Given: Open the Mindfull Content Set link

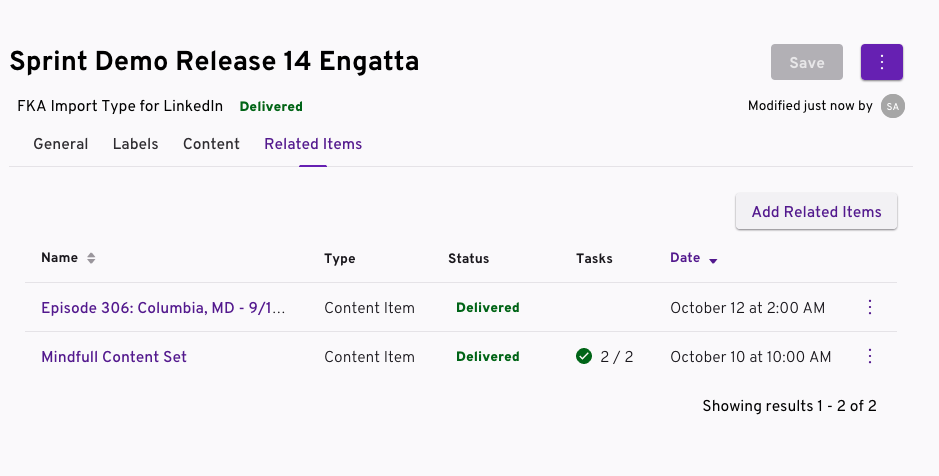Looking at the screenshot, I should point(114,357).
